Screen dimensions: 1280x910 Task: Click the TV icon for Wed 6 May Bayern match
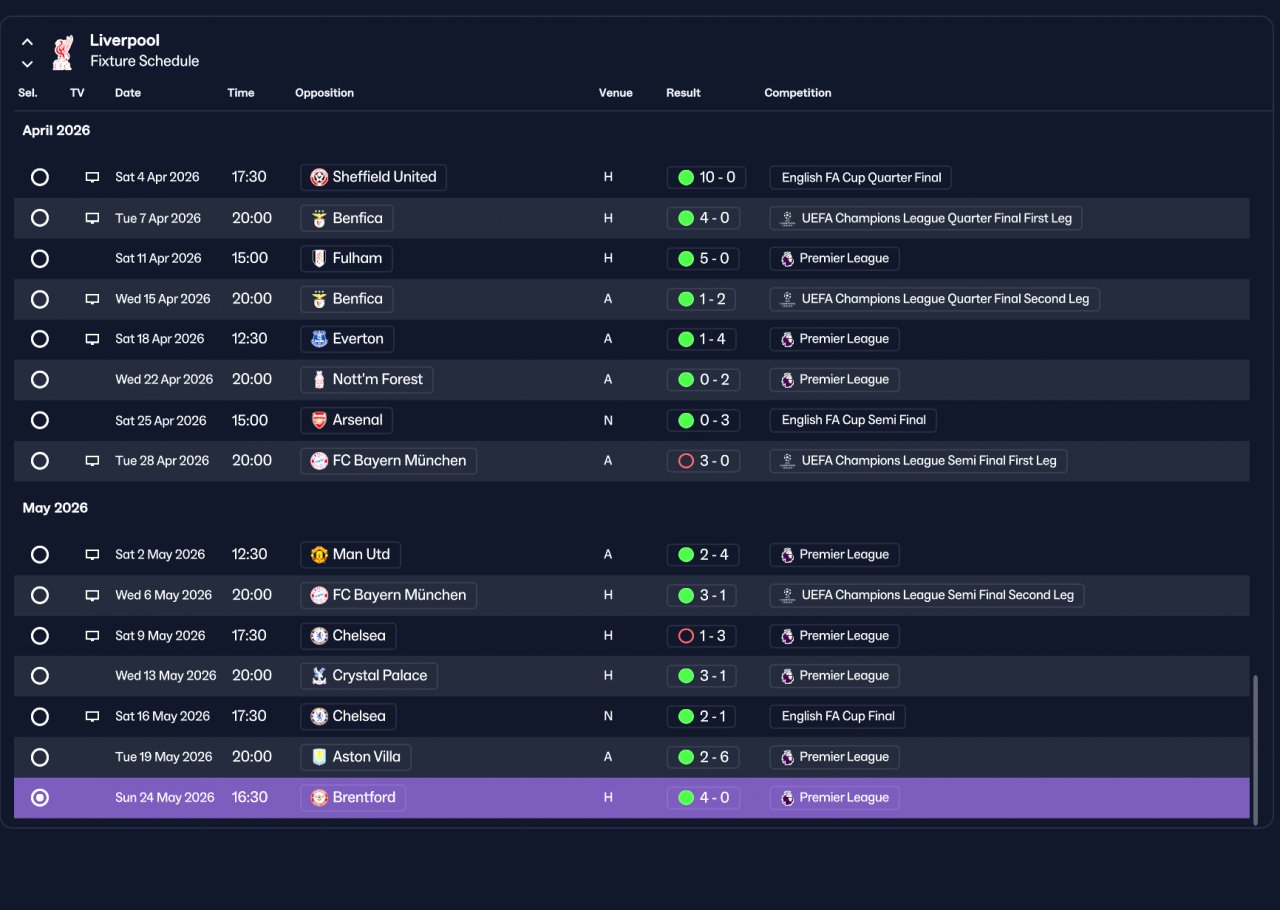click(92, 595)
